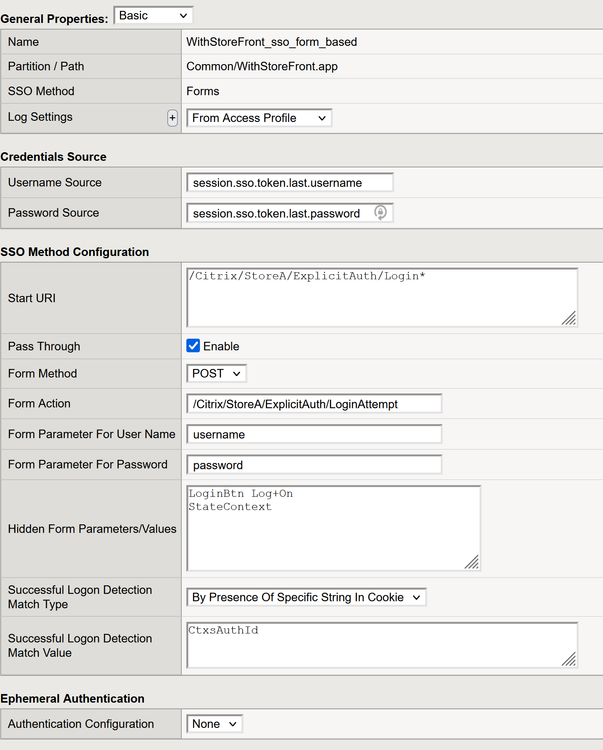The image size is (603, 750).
Task: Click the Username Source input field
Action: pos(289,183)
